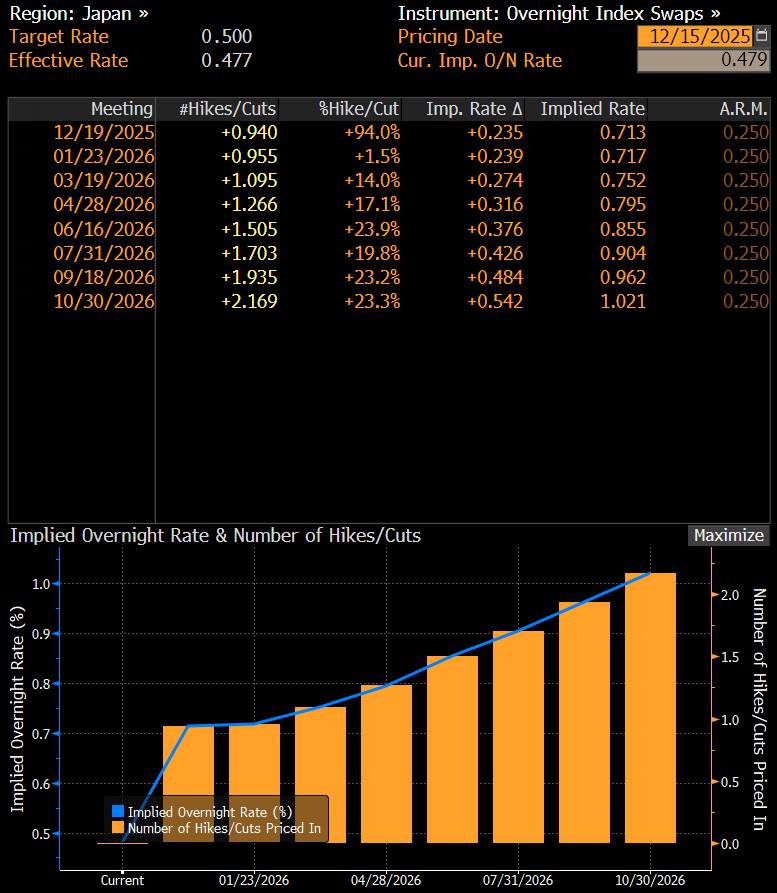
Task: Open the Instrument: Overnight Index Swaps selector
Action: [558, 13]
